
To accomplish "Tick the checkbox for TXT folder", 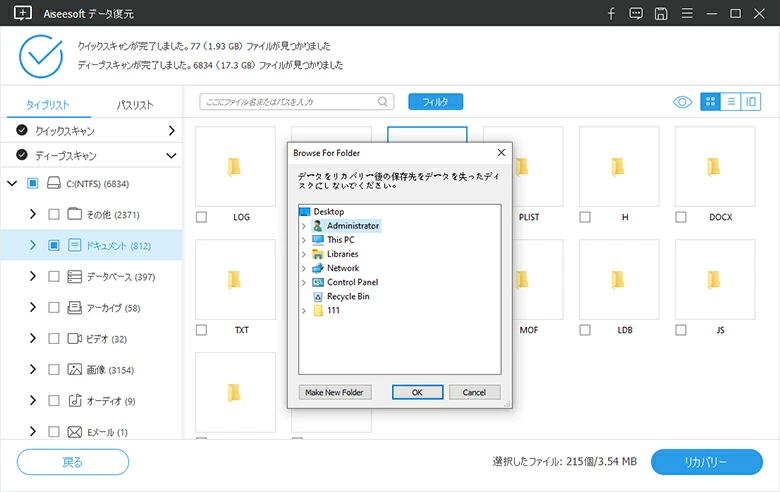I will point(201,330).
